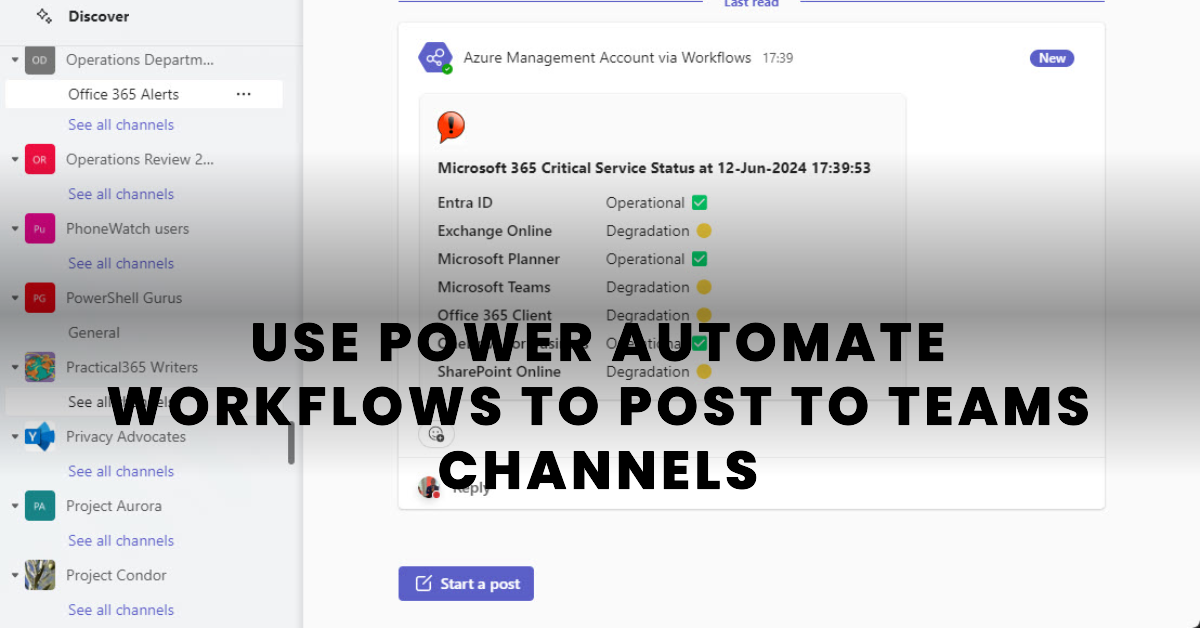Click the Microsoft Planner green checkmark
Image resolution: width=1200 pixels, height=628 pixels.
pos(700,259)
